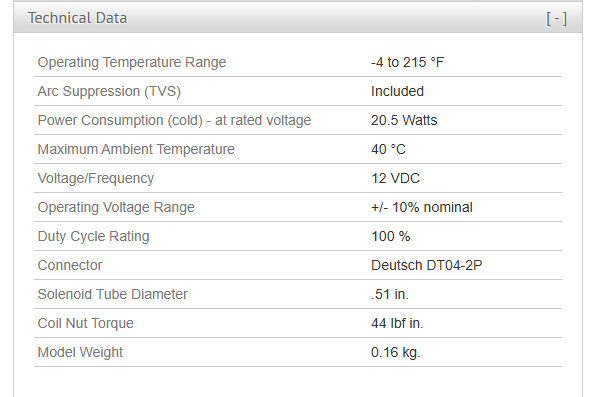Select the Operating Voltage Range label
This screenshot has width=597, height=397.
click(x=116, y=207)
